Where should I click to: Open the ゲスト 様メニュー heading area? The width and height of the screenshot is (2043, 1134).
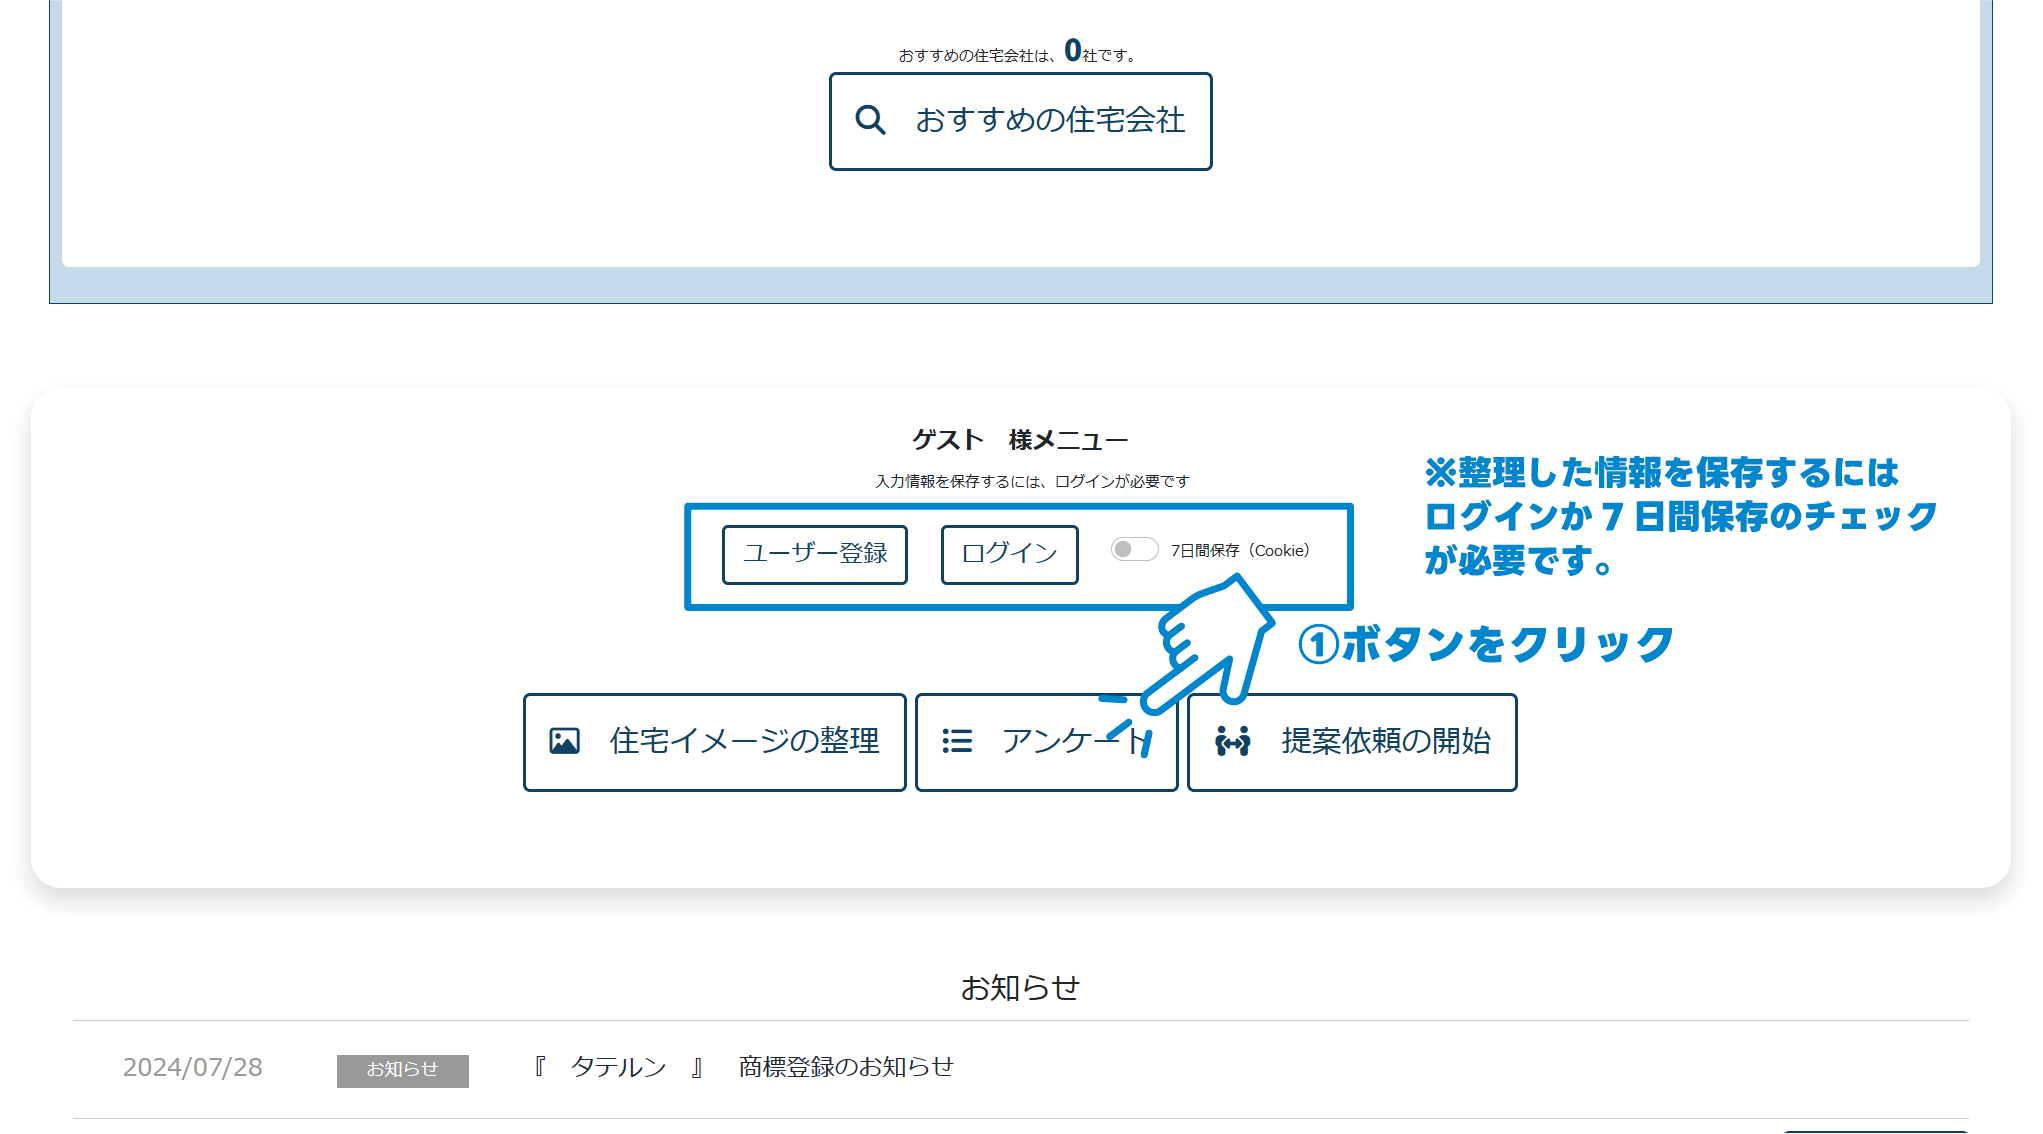[1020, 438]
